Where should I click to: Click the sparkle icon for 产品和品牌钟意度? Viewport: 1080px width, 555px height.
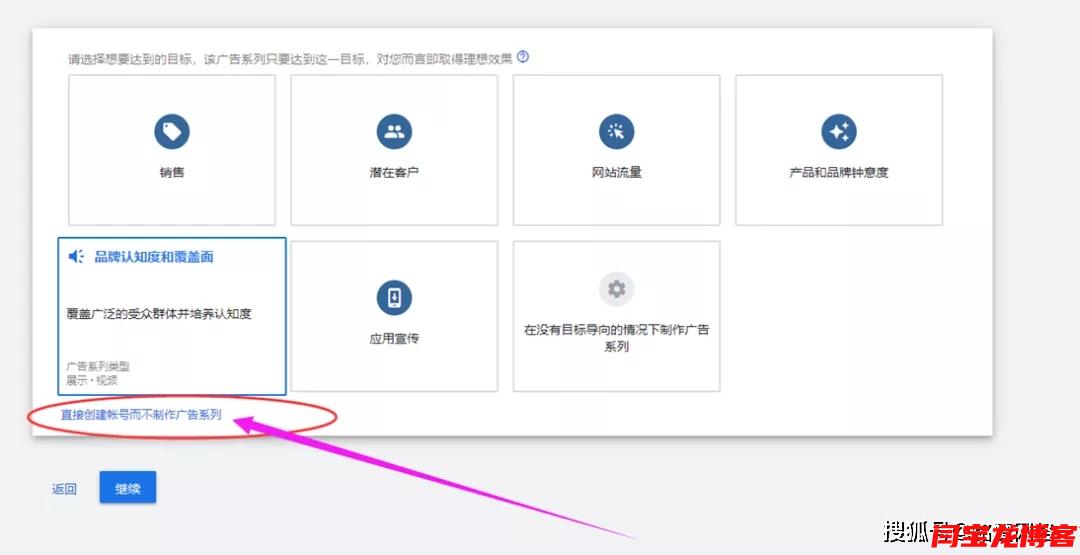point(838,131)
